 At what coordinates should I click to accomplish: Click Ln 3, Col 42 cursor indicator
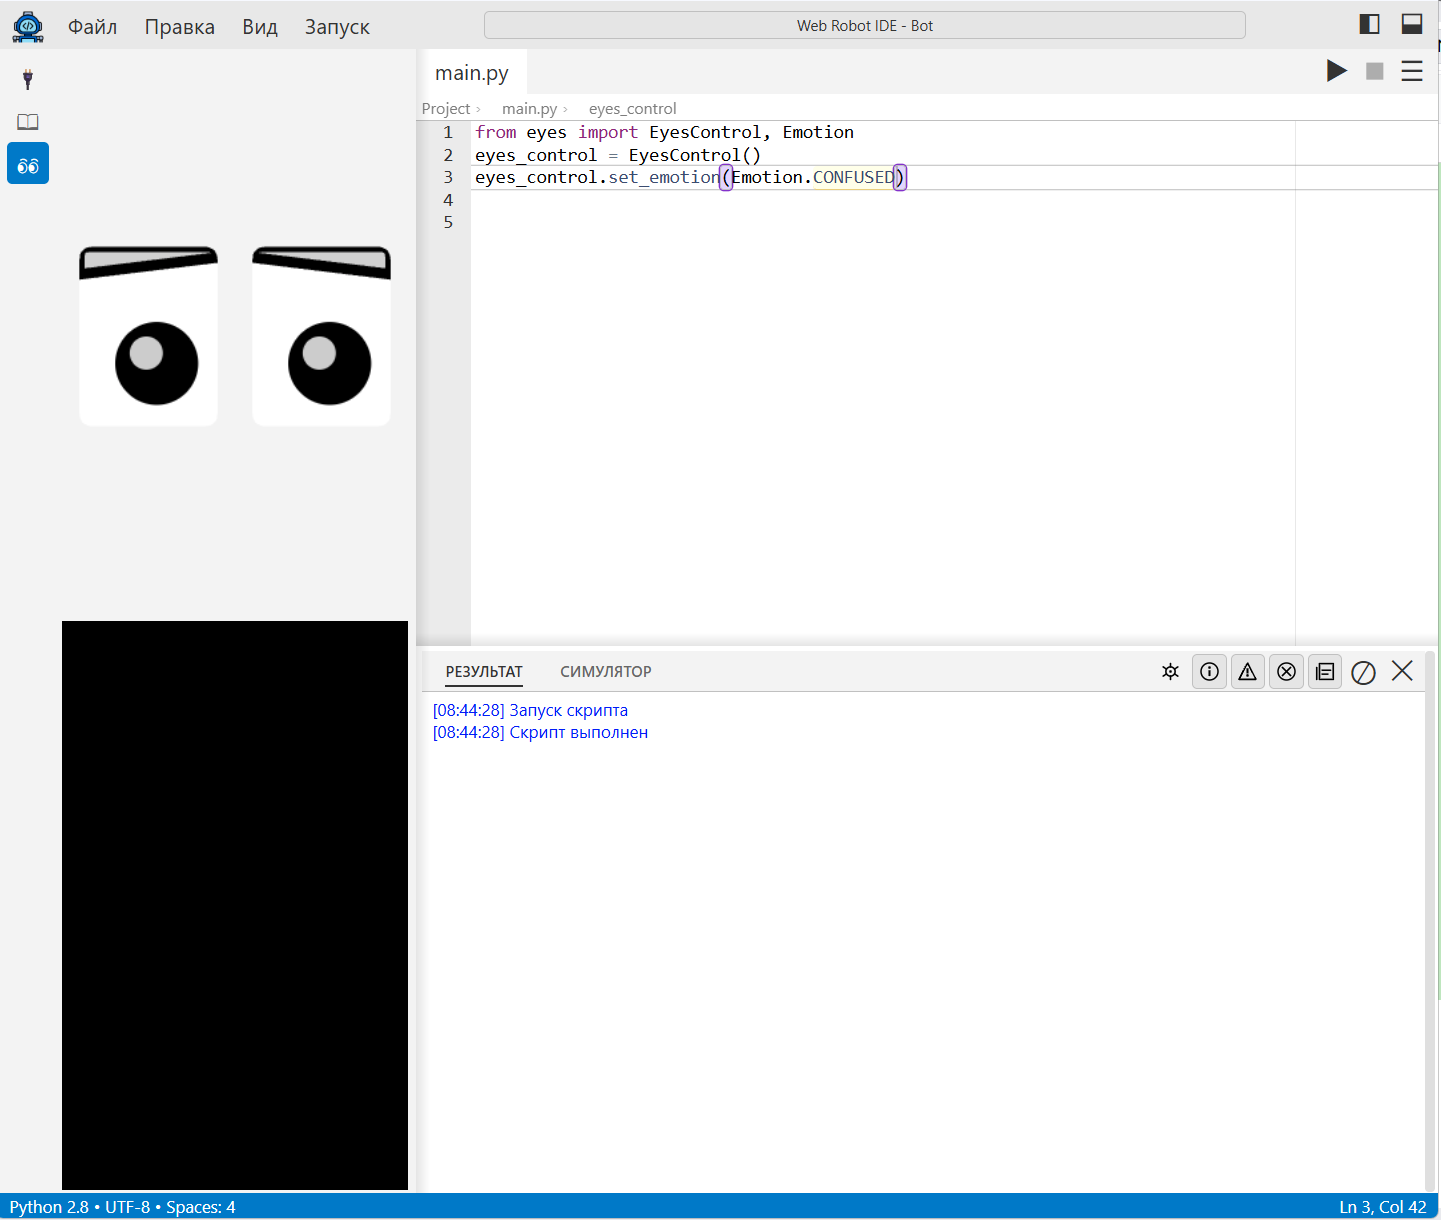click(x=1383, y=1207)
